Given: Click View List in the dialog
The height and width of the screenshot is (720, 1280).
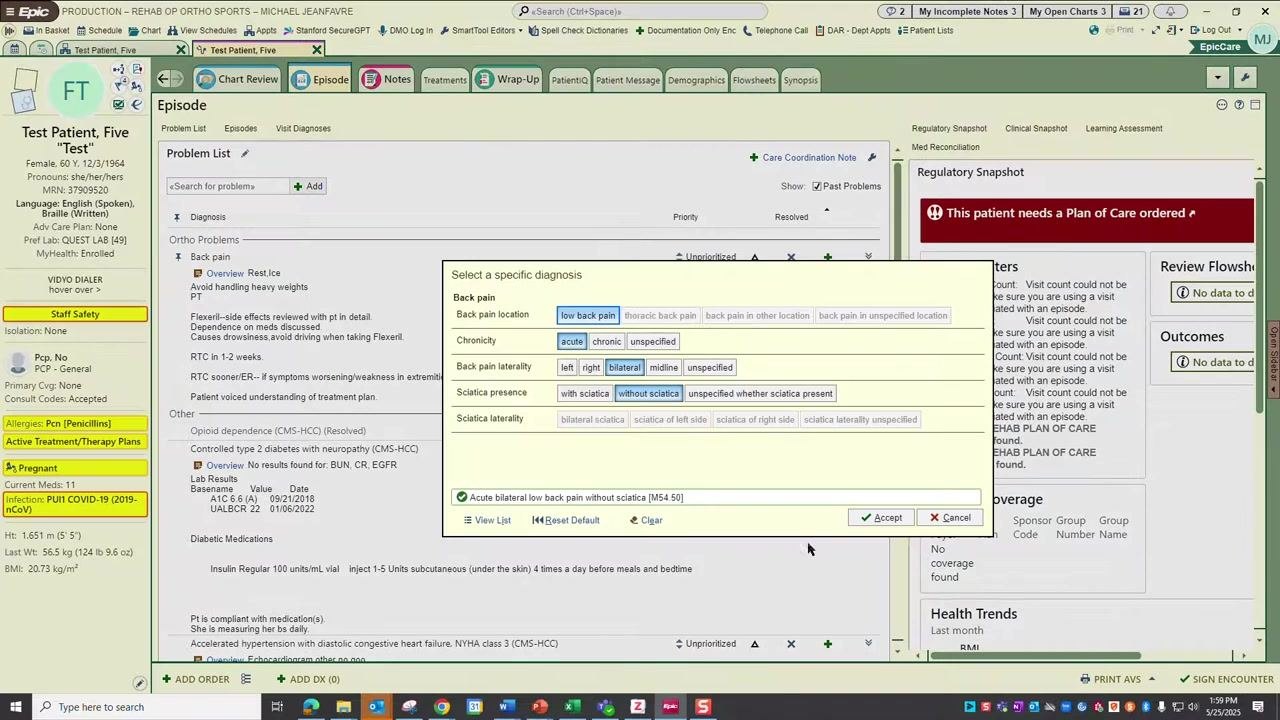Looking at the screenshot, I should point(487,520).
